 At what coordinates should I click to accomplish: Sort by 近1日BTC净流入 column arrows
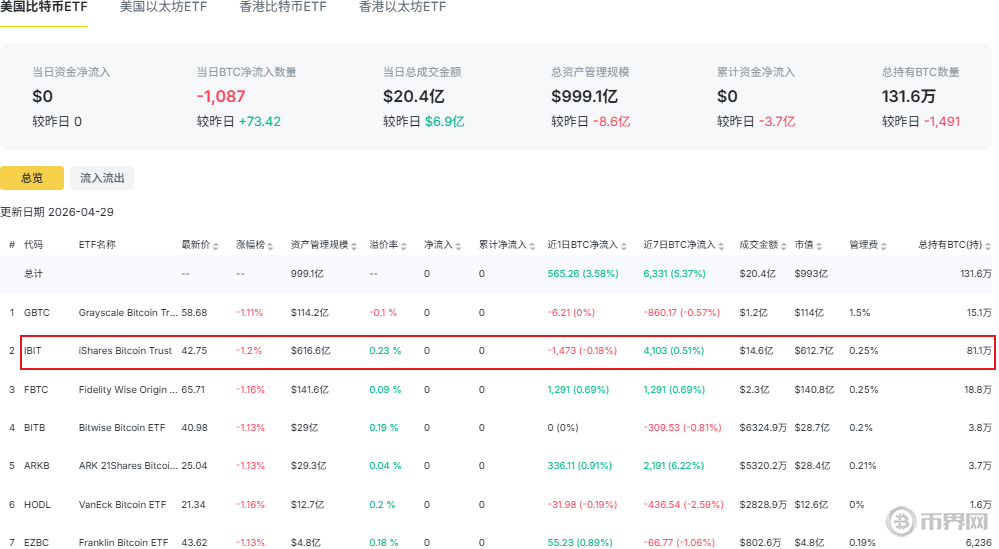click(x=624, y=245)
